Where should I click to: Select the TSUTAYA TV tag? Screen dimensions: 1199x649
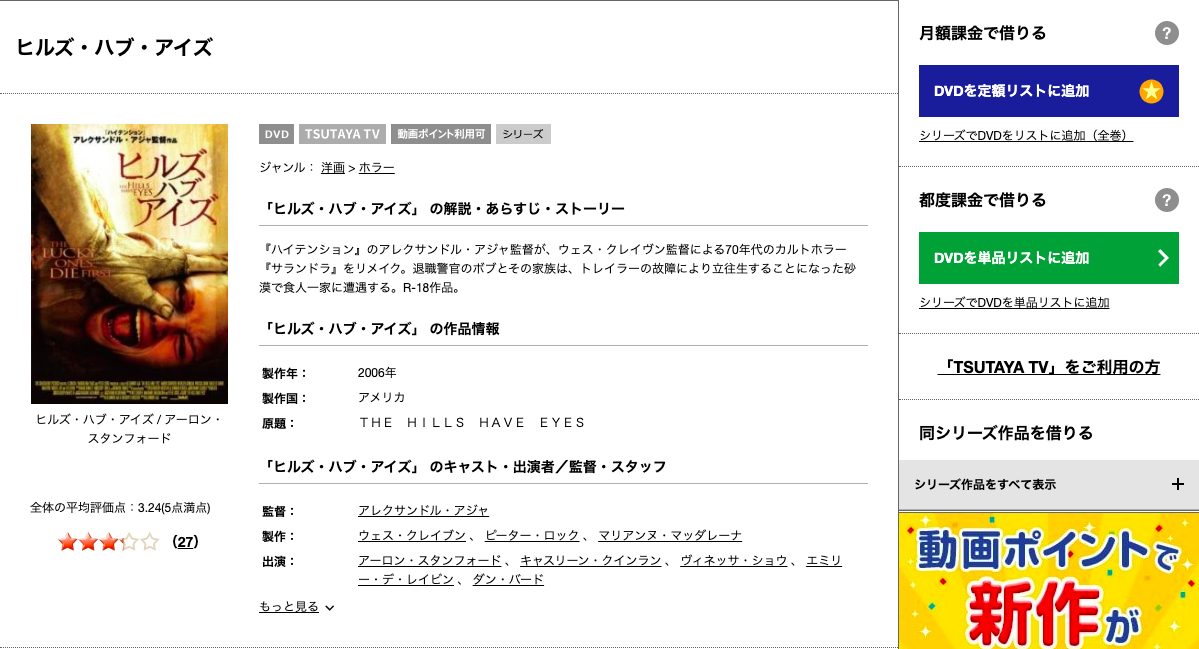[x=342, y=134]
